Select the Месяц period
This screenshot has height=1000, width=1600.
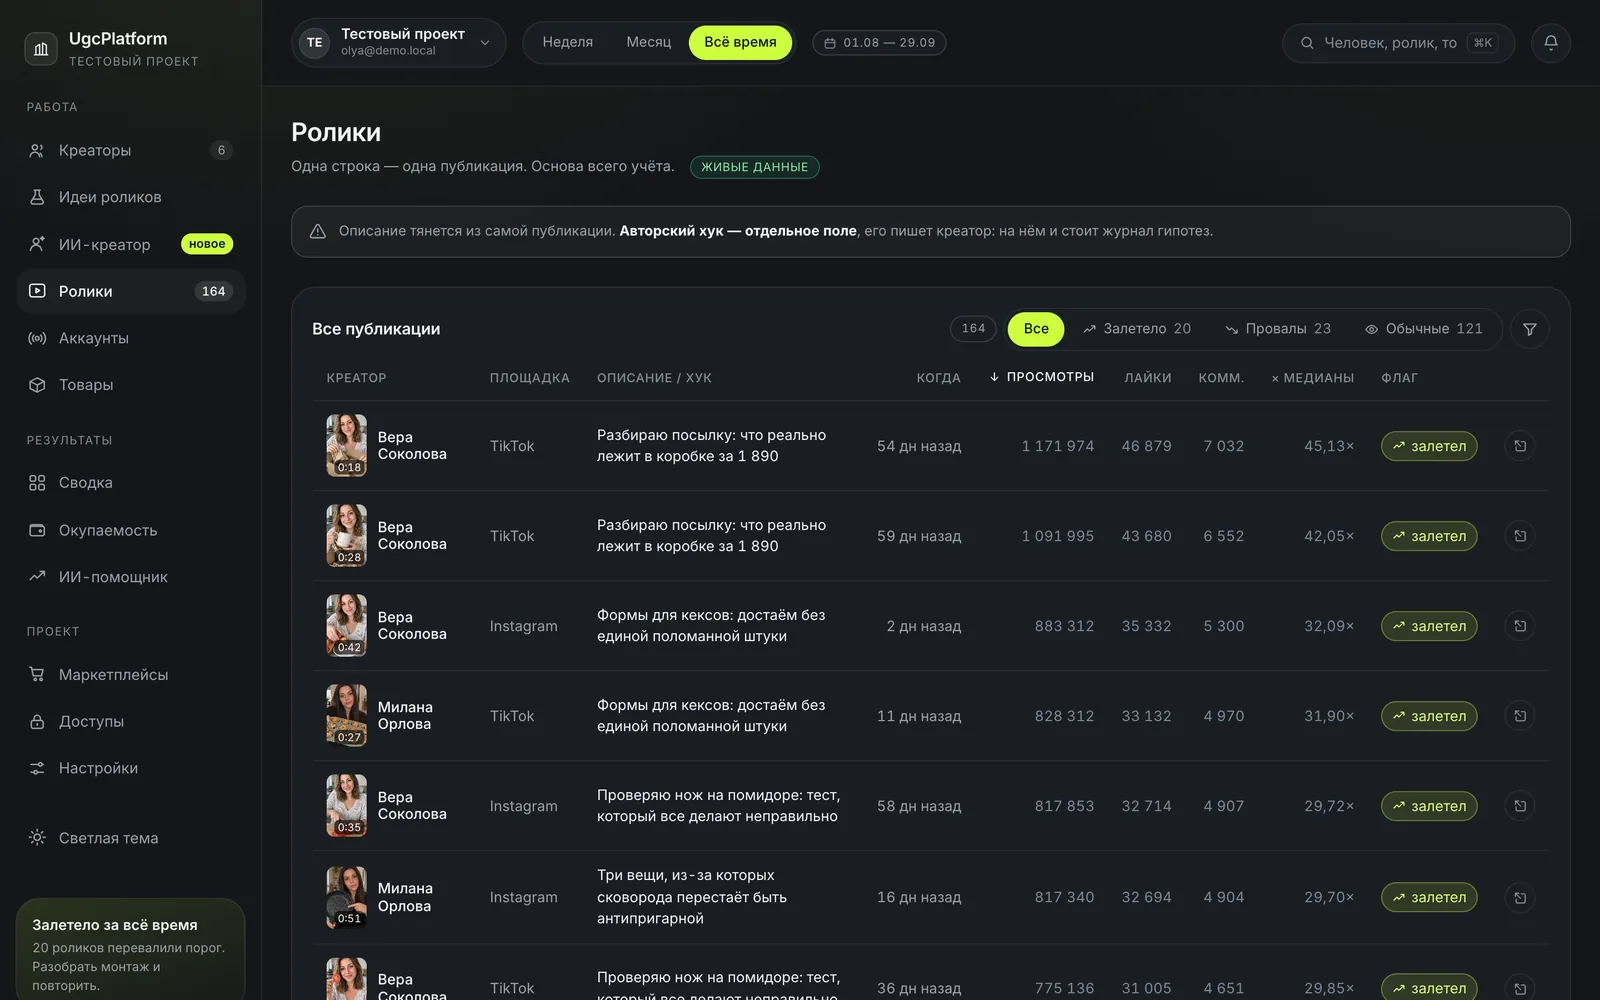[x=649, y=42]
